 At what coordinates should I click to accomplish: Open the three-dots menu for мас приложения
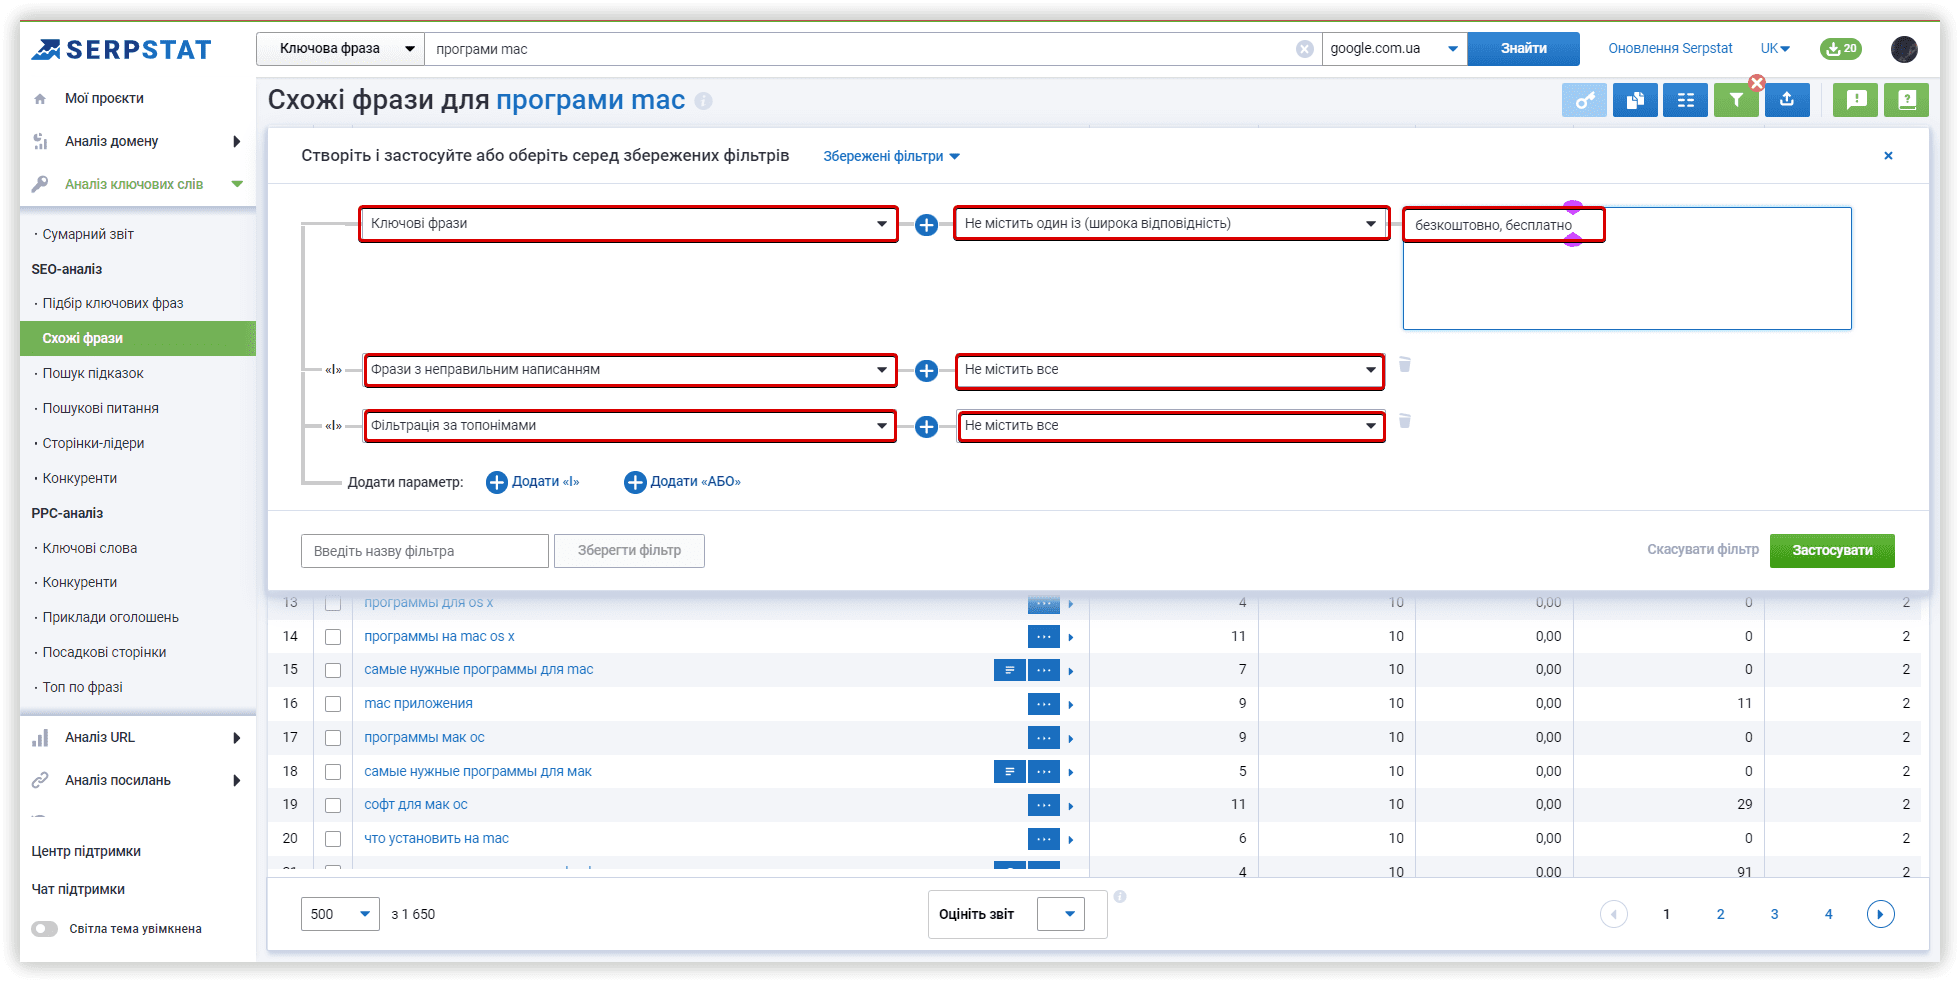(x=1044, y=704)
